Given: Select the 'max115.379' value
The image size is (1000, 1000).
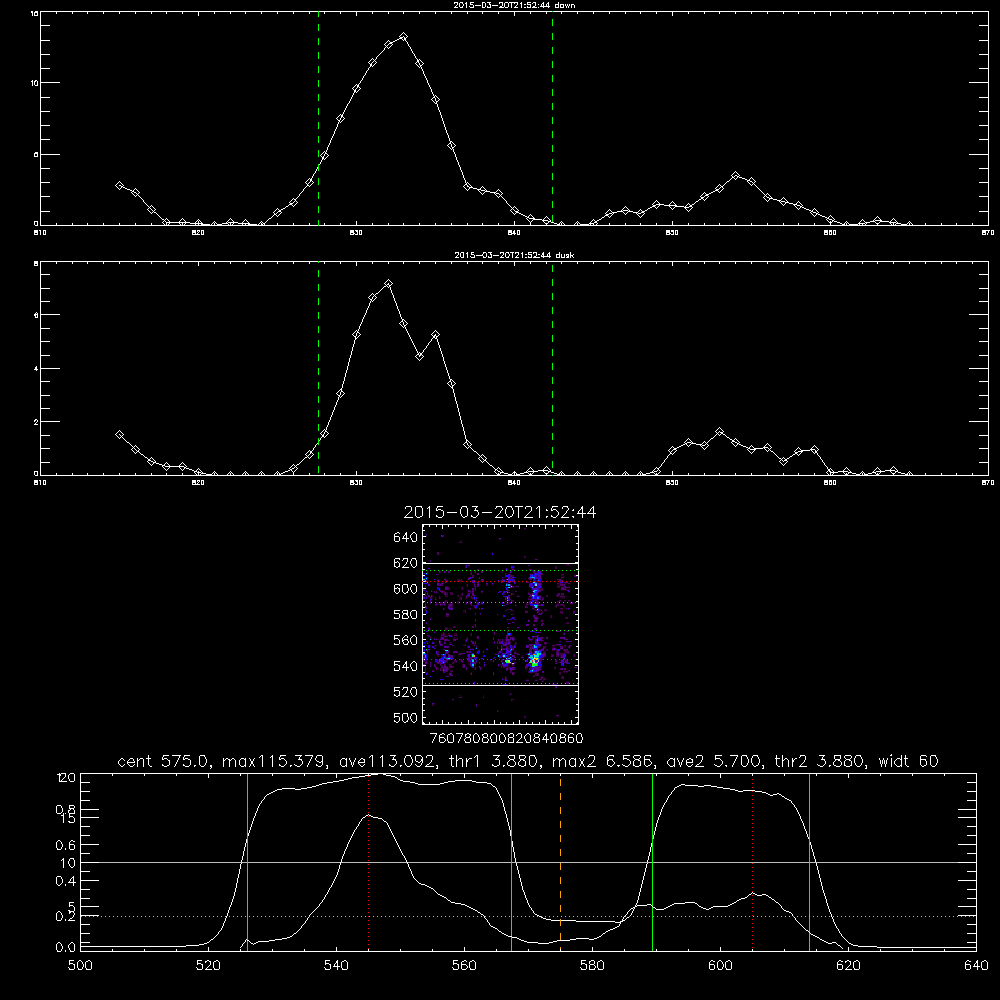Looking at the screenshot, I should 276,761.
